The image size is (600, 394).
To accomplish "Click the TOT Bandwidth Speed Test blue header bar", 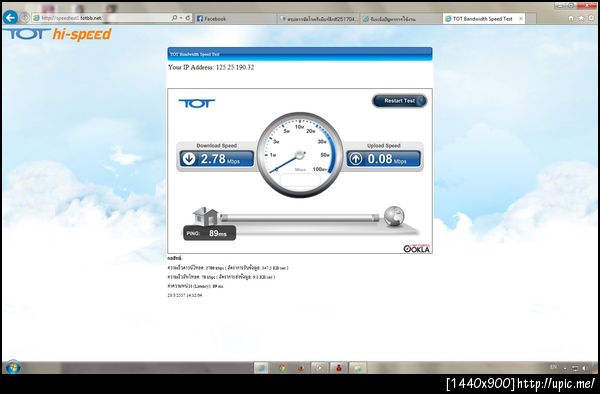I will [300, 54].
